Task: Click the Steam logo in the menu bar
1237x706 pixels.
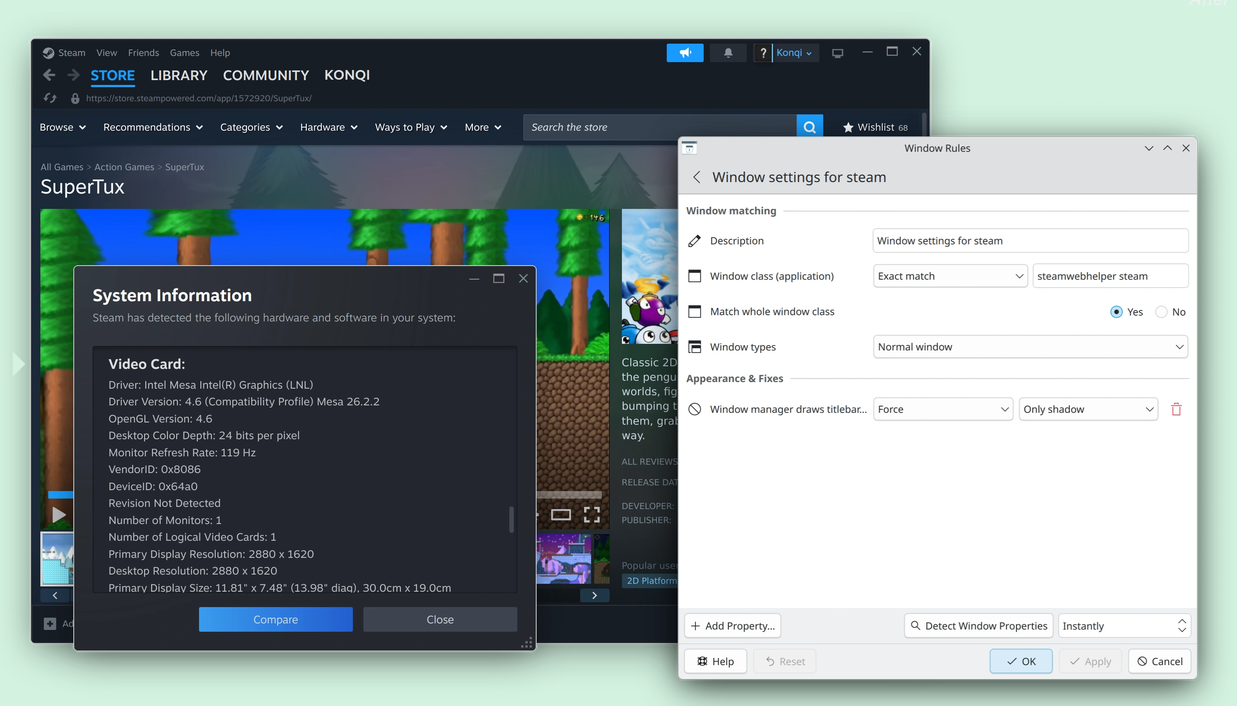Action: (x=48, y=53)
